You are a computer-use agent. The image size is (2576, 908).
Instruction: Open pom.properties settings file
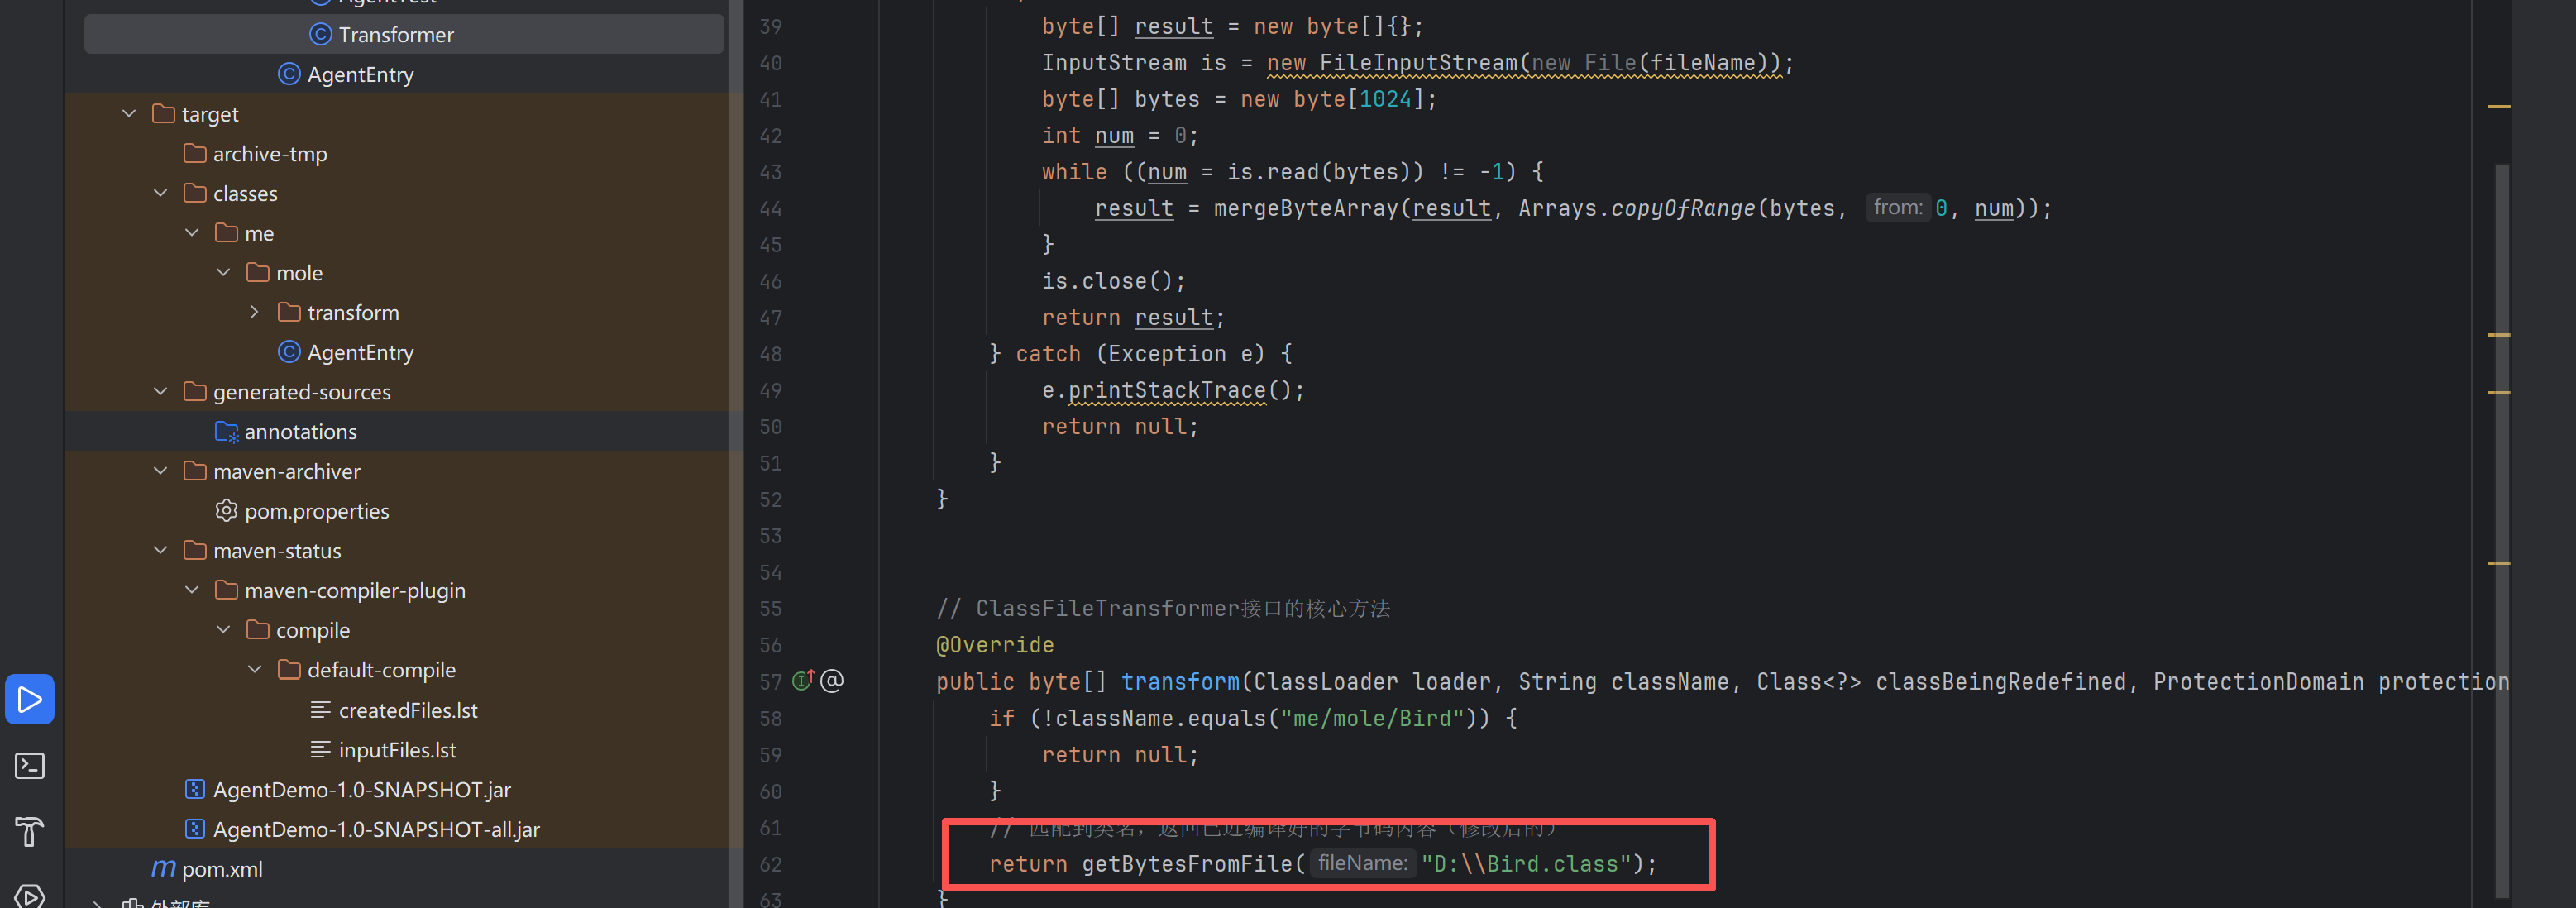(316, 511)
